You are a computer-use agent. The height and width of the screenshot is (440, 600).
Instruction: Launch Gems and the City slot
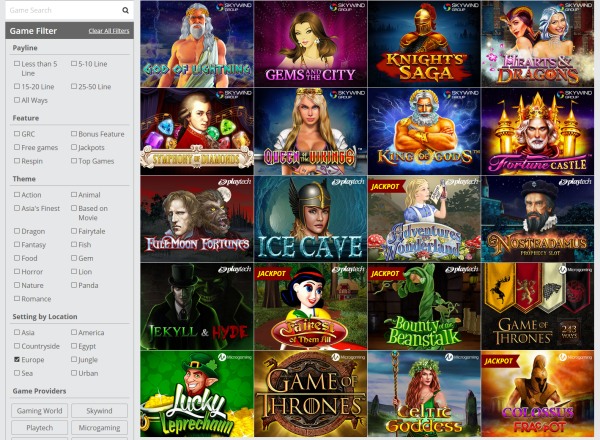coord(310,44)
